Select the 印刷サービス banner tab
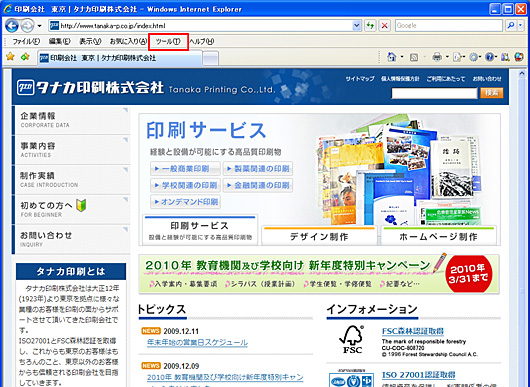Viewport: 530px width, 387px height. [x=200, y=231]
